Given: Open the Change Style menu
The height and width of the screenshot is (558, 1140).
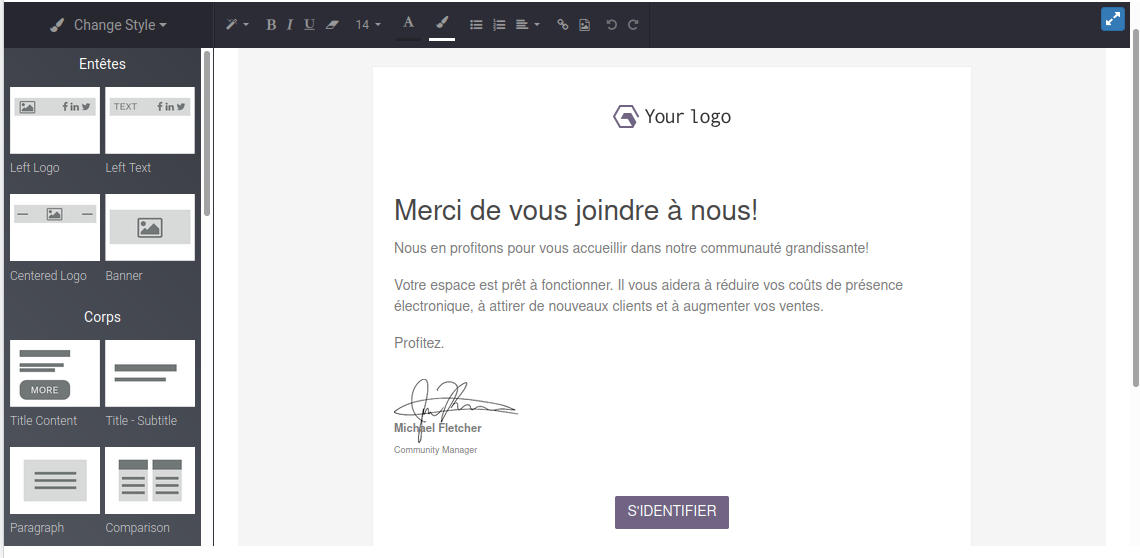Looking at the screenshot, I should point(108,25).
